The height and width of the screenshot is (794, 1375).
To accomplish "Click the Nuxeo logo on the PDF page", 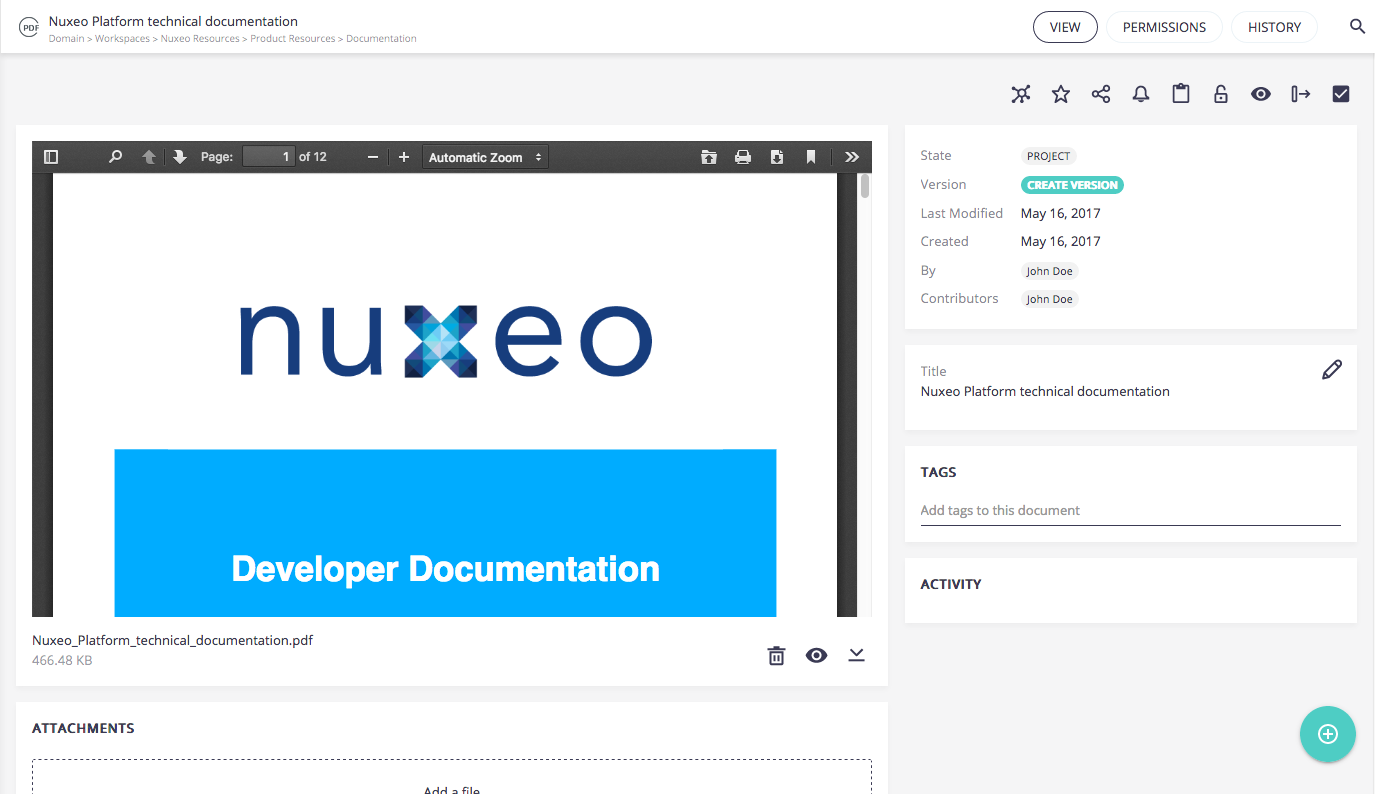I will 446,341.
